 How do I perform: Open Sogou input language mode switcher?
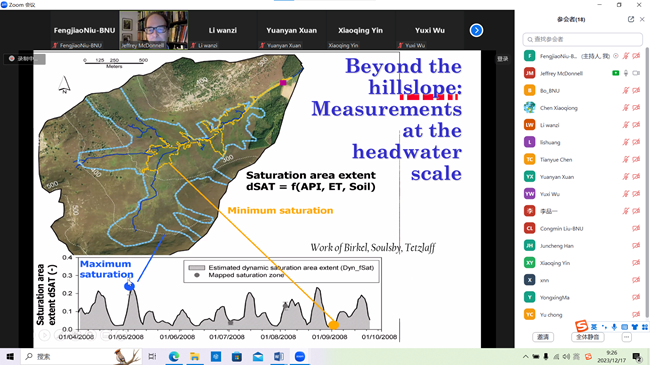tap(594, 327)
